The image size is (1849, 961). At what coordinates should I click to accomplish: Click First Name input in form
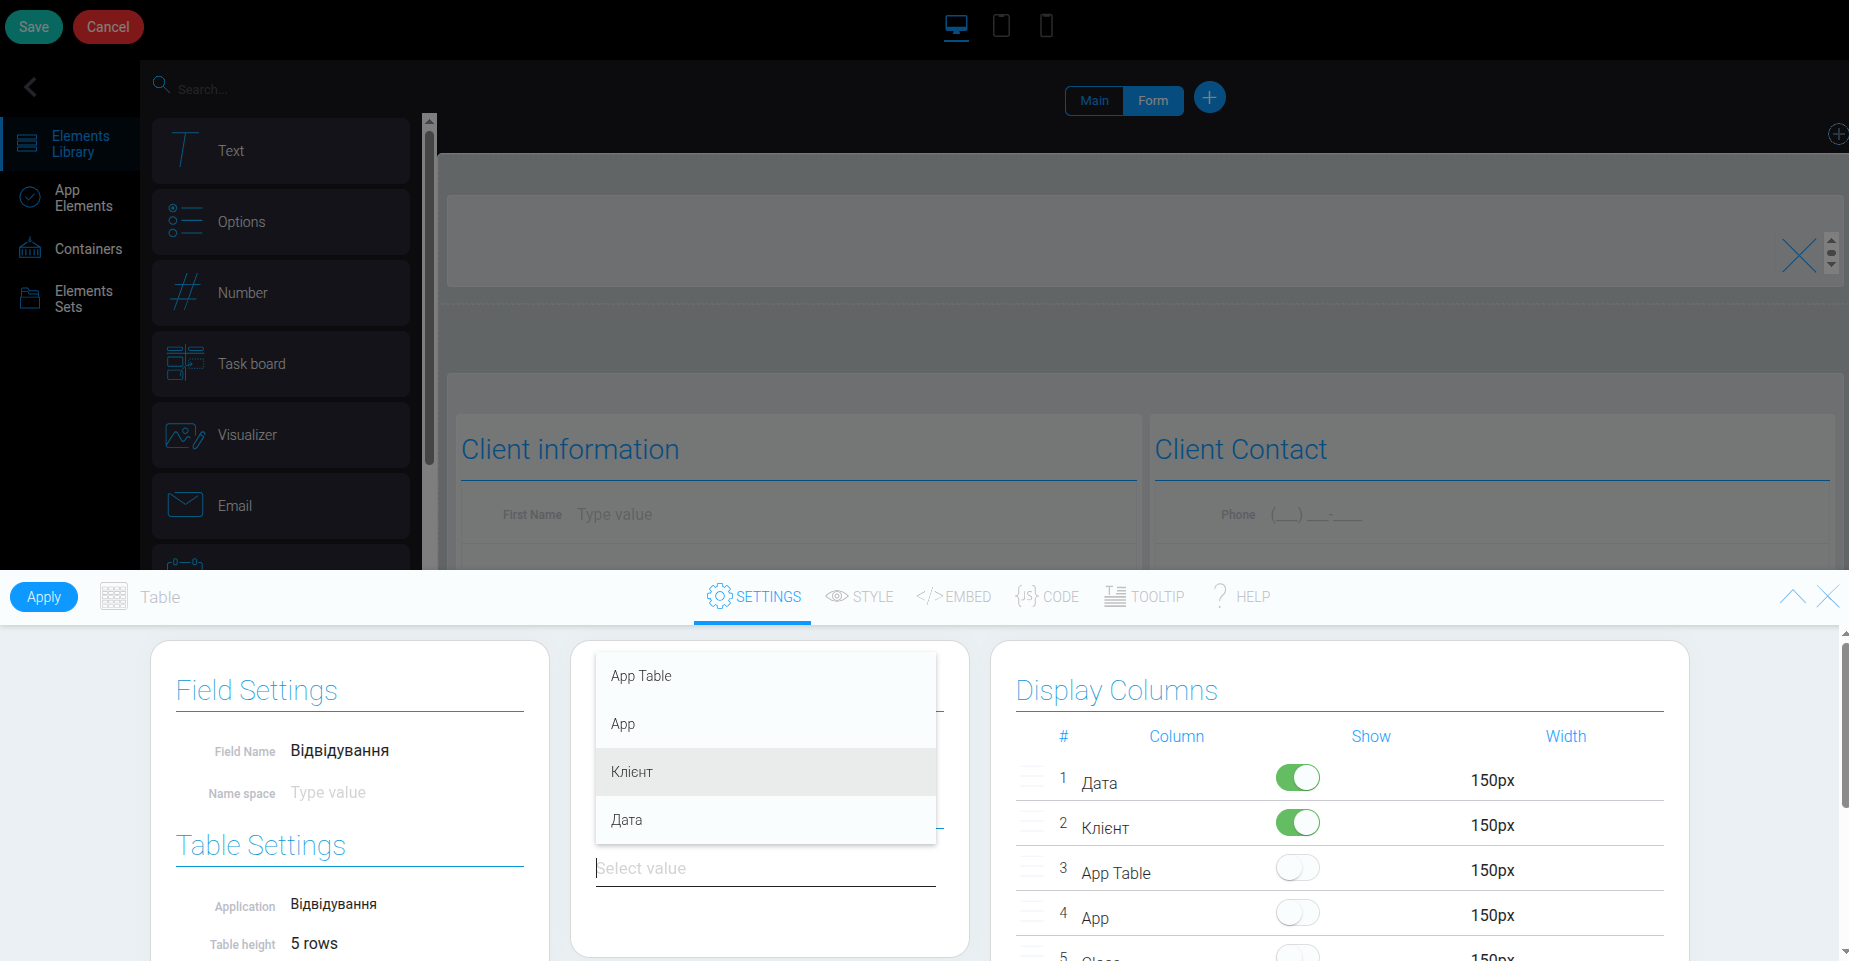850,515
